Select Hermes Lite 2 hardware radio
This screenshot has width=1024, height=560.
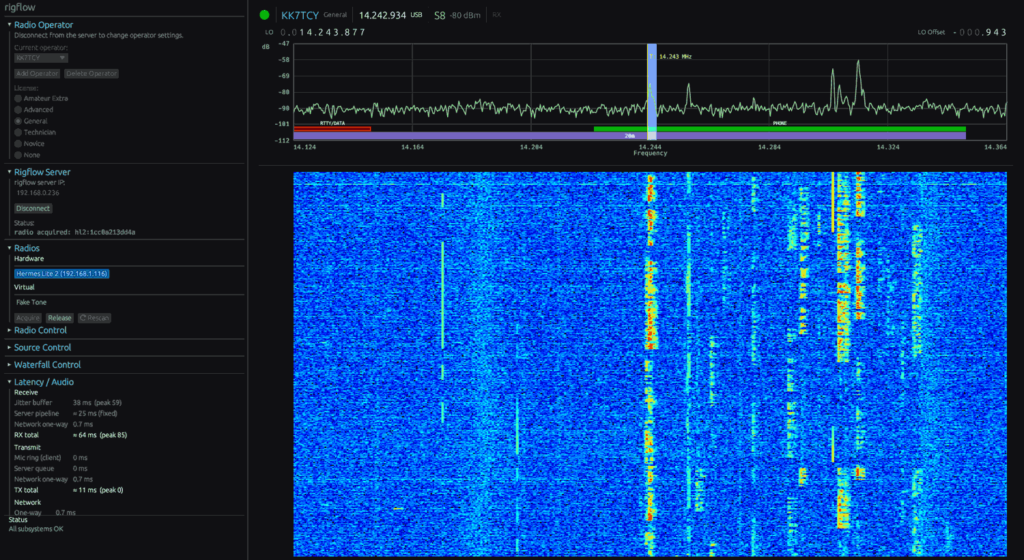[62, 273]
